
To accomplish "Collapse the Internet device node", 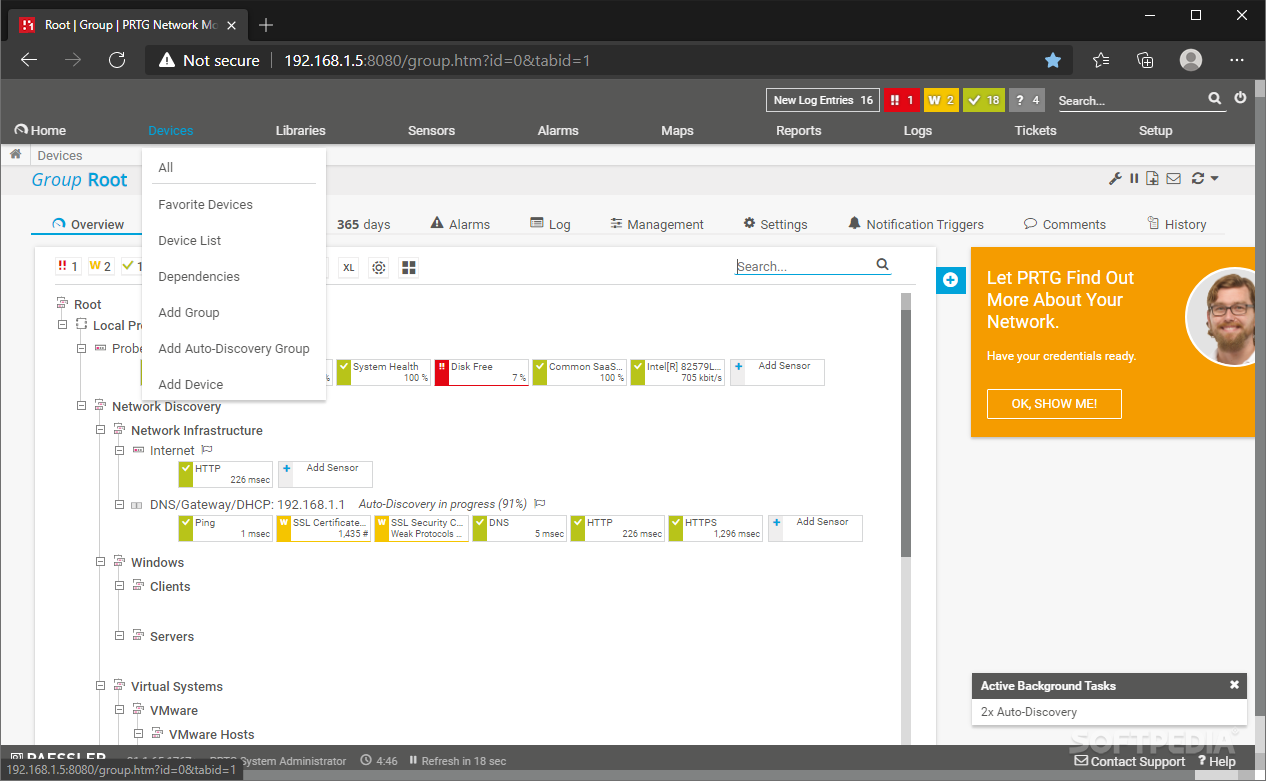I will point(119,450).
